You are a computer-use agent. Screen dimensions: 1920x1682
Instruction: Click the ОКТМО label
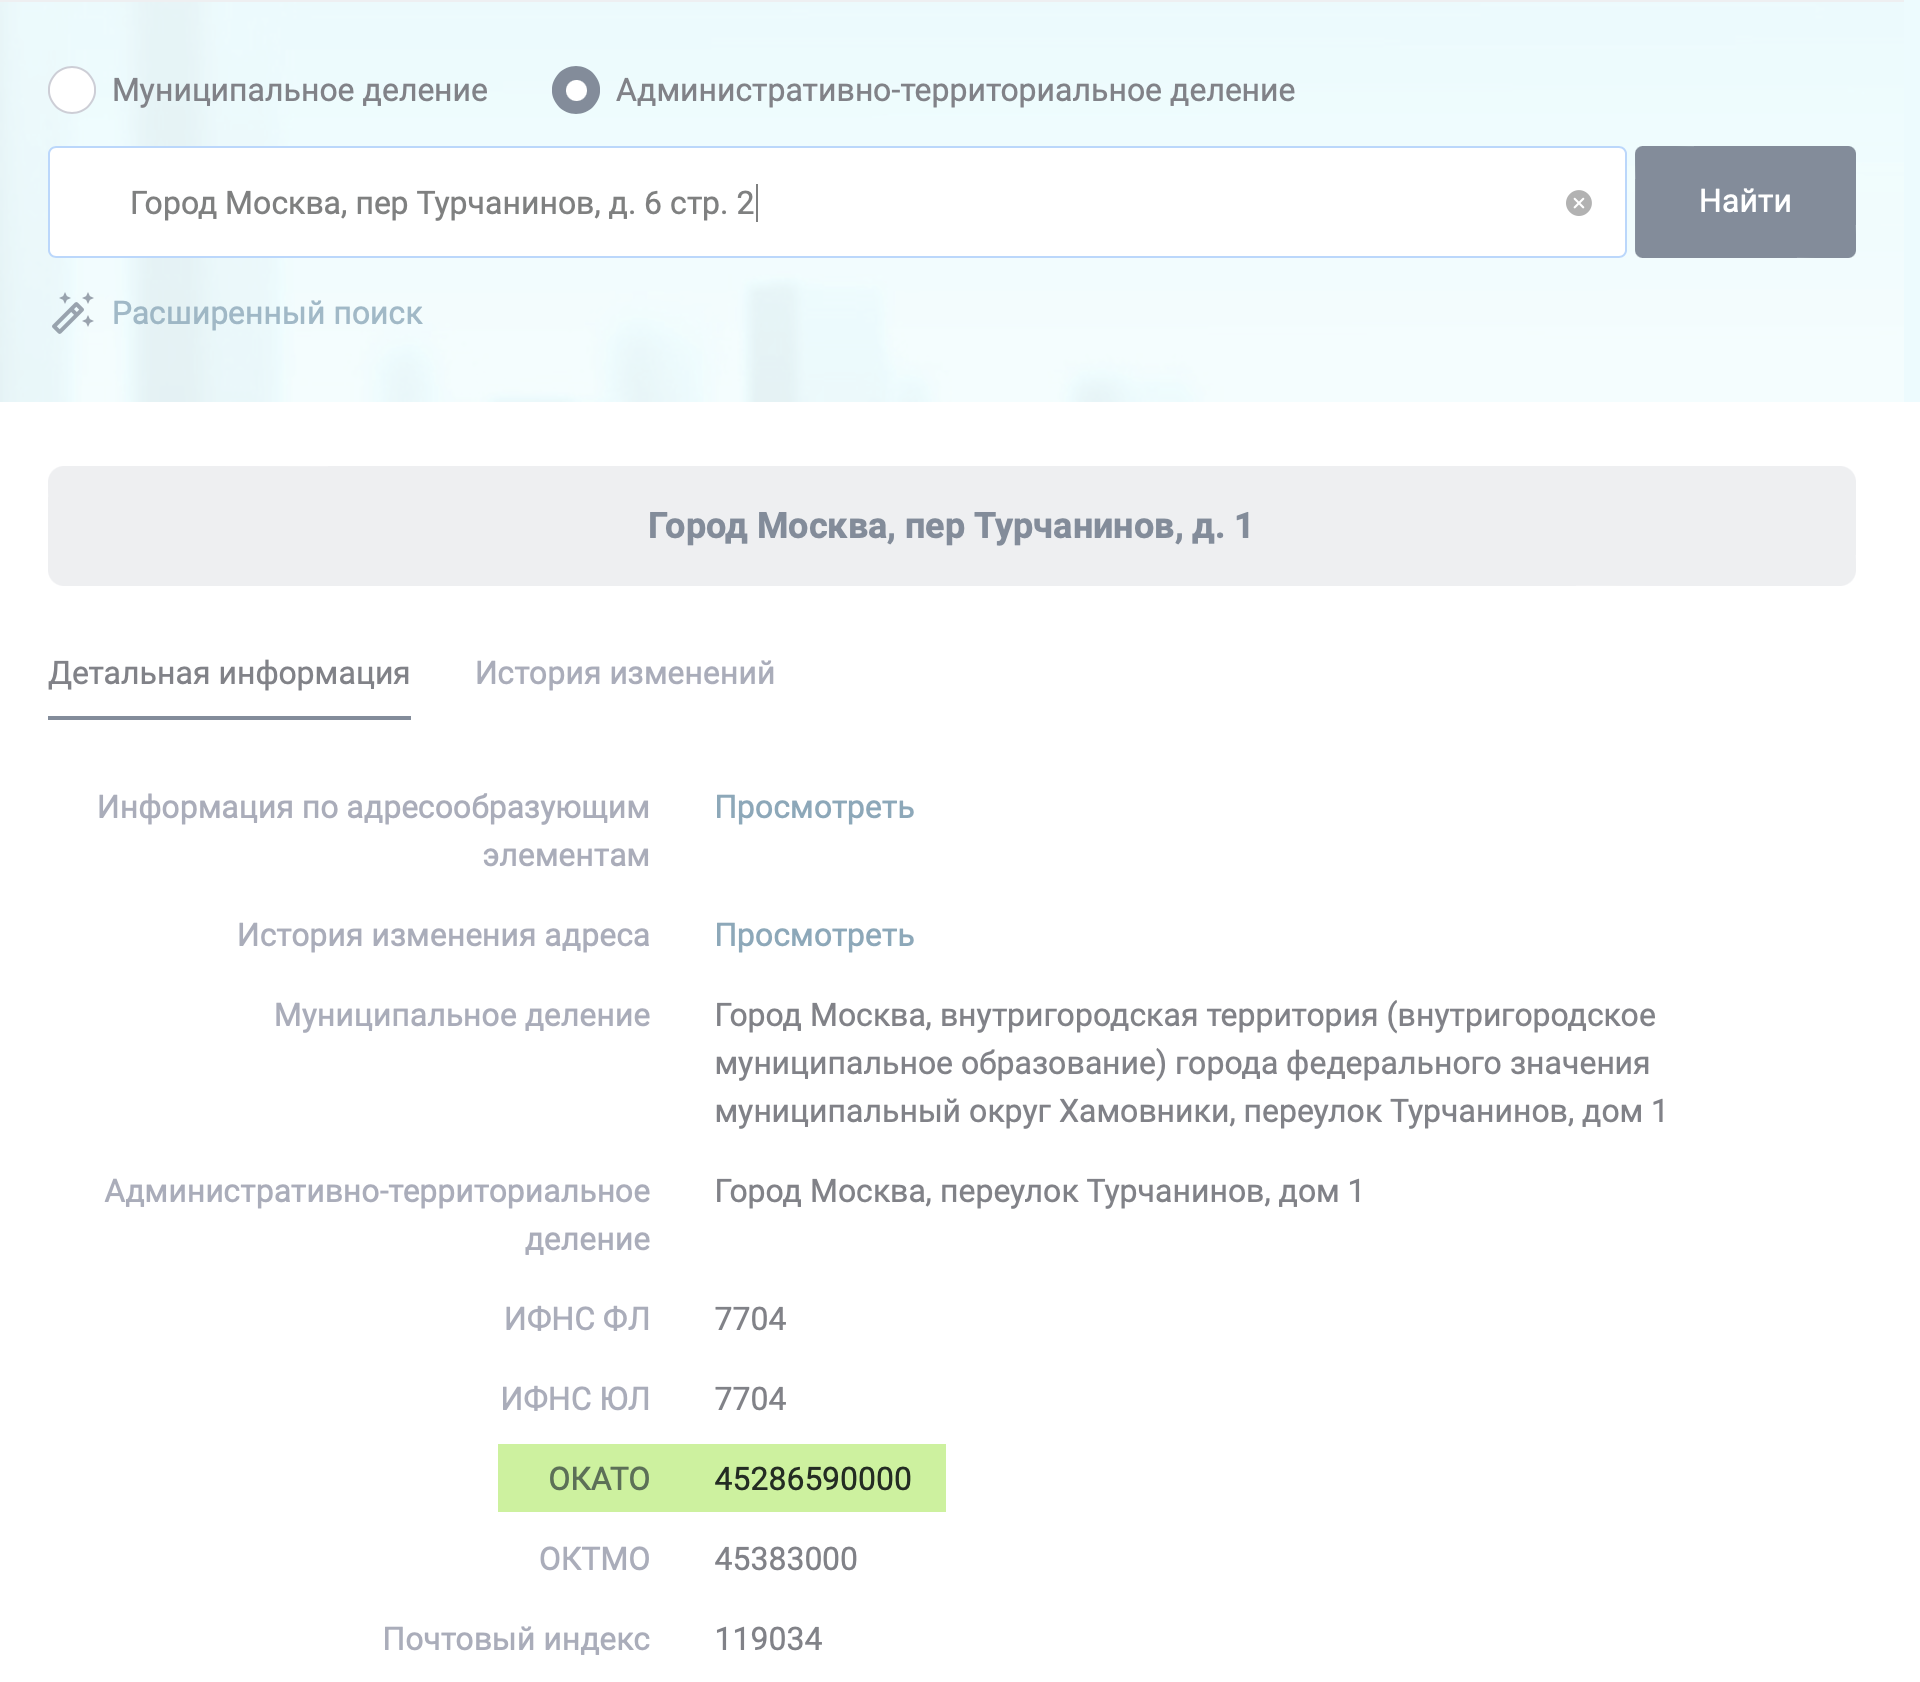tap(594, 1559)
